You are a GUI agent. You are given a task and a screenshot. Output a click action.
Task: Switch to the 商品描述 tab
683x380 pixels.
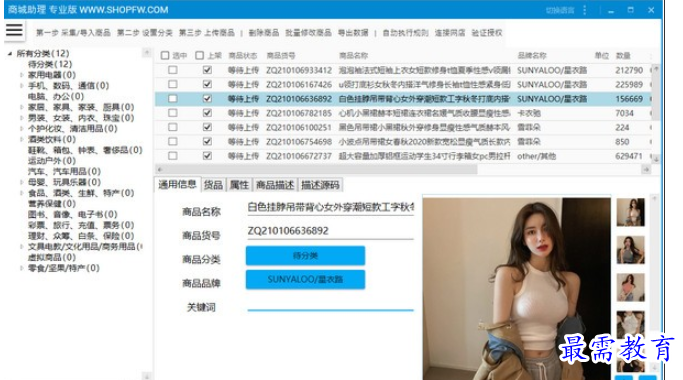point(275,185)
